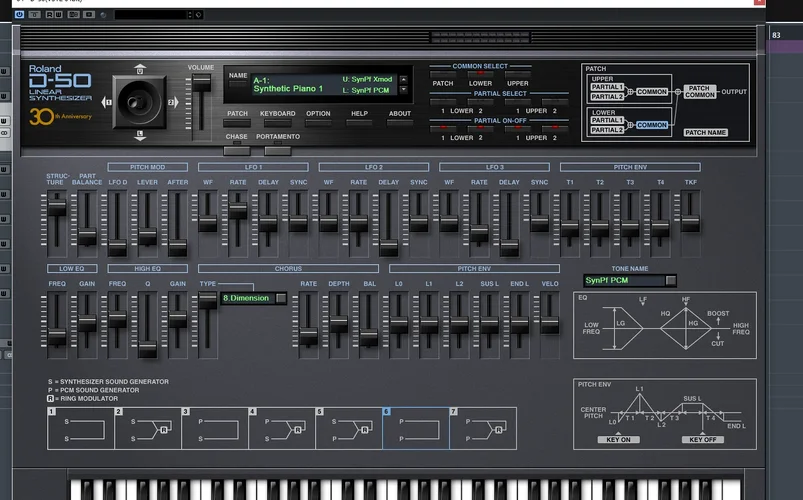803x500 pixels.
Task: Click the Write automation W icon
Action: coord(58,14)
